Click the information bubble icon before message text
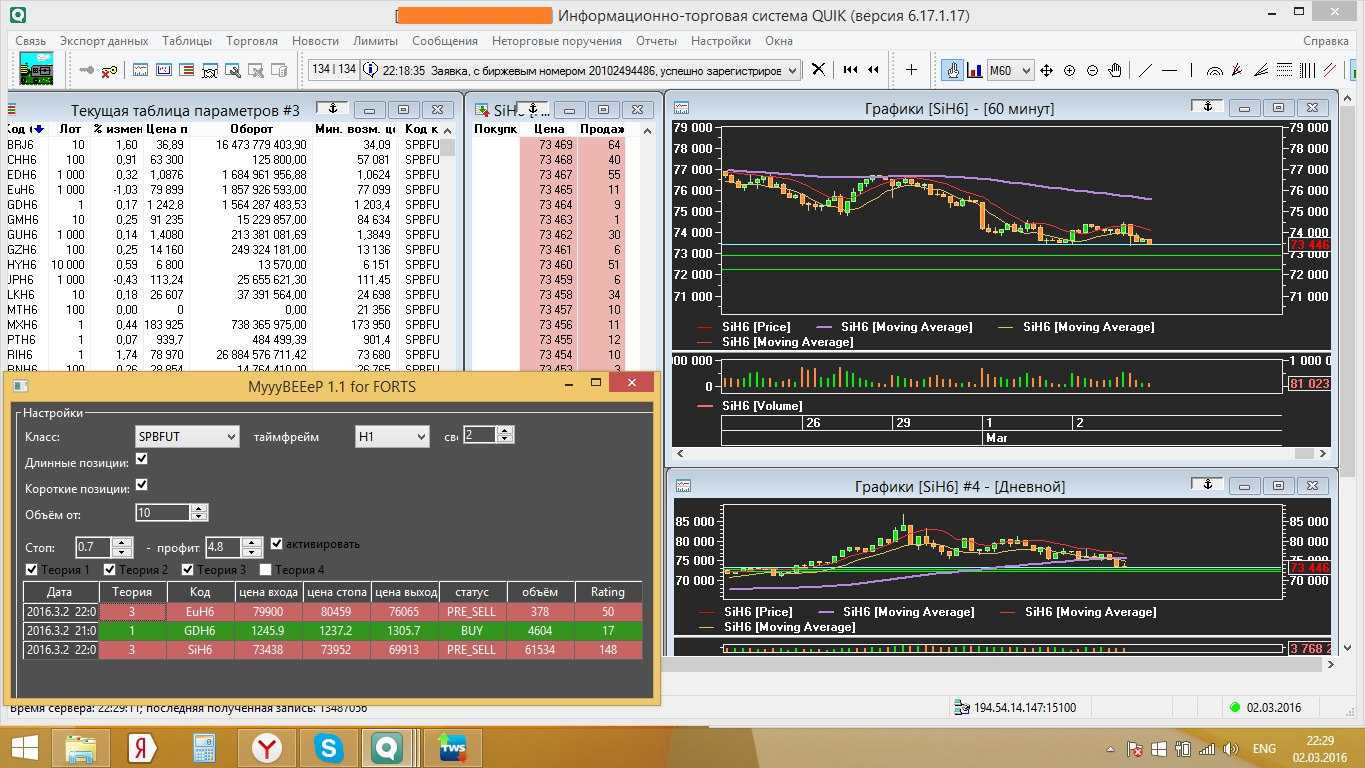The height and width of the screenshot is (768, 1365). click(370, 70)
